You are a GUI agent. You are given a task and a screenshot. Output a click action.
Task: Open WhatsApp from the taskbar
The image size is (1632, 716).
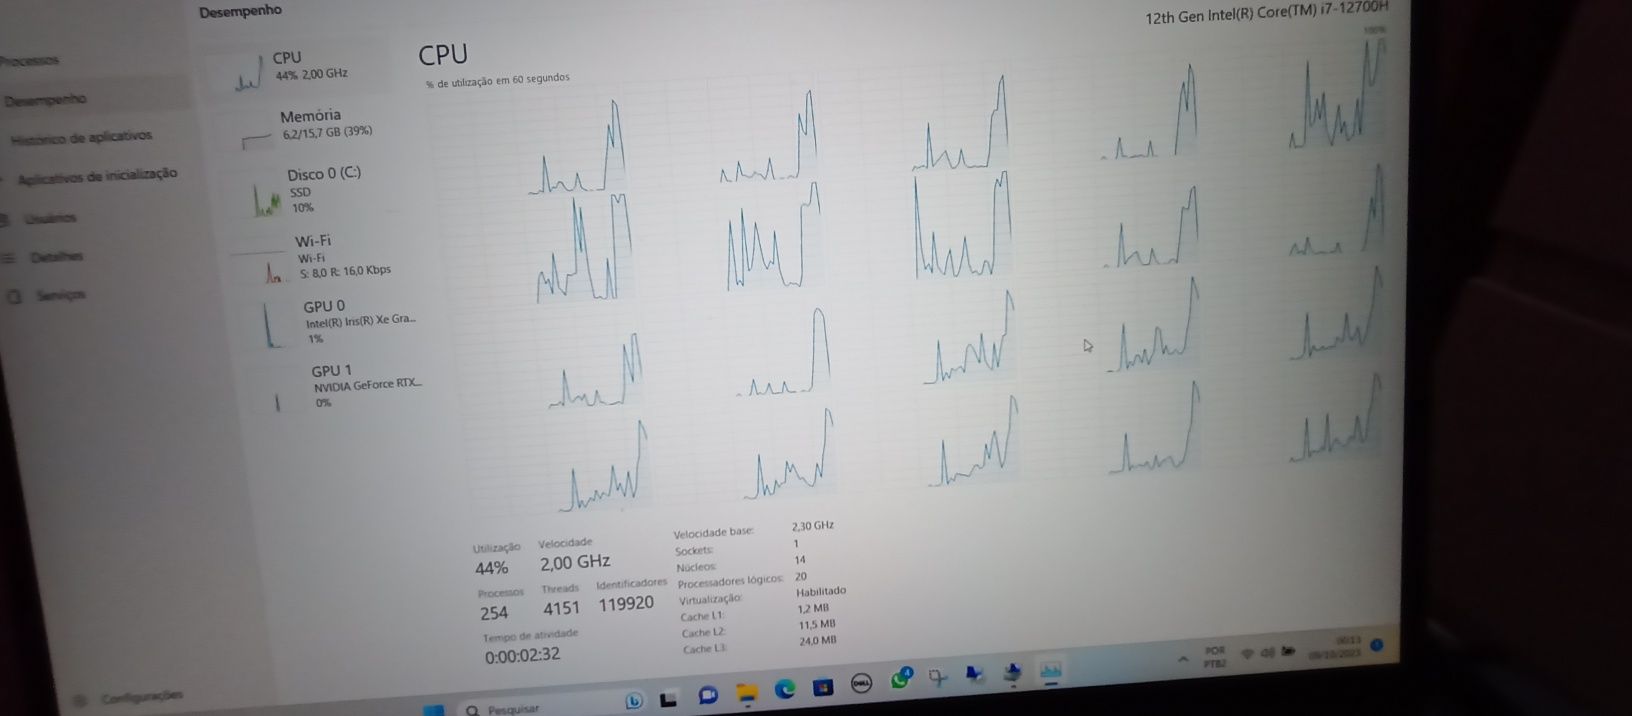coord(901,679)
